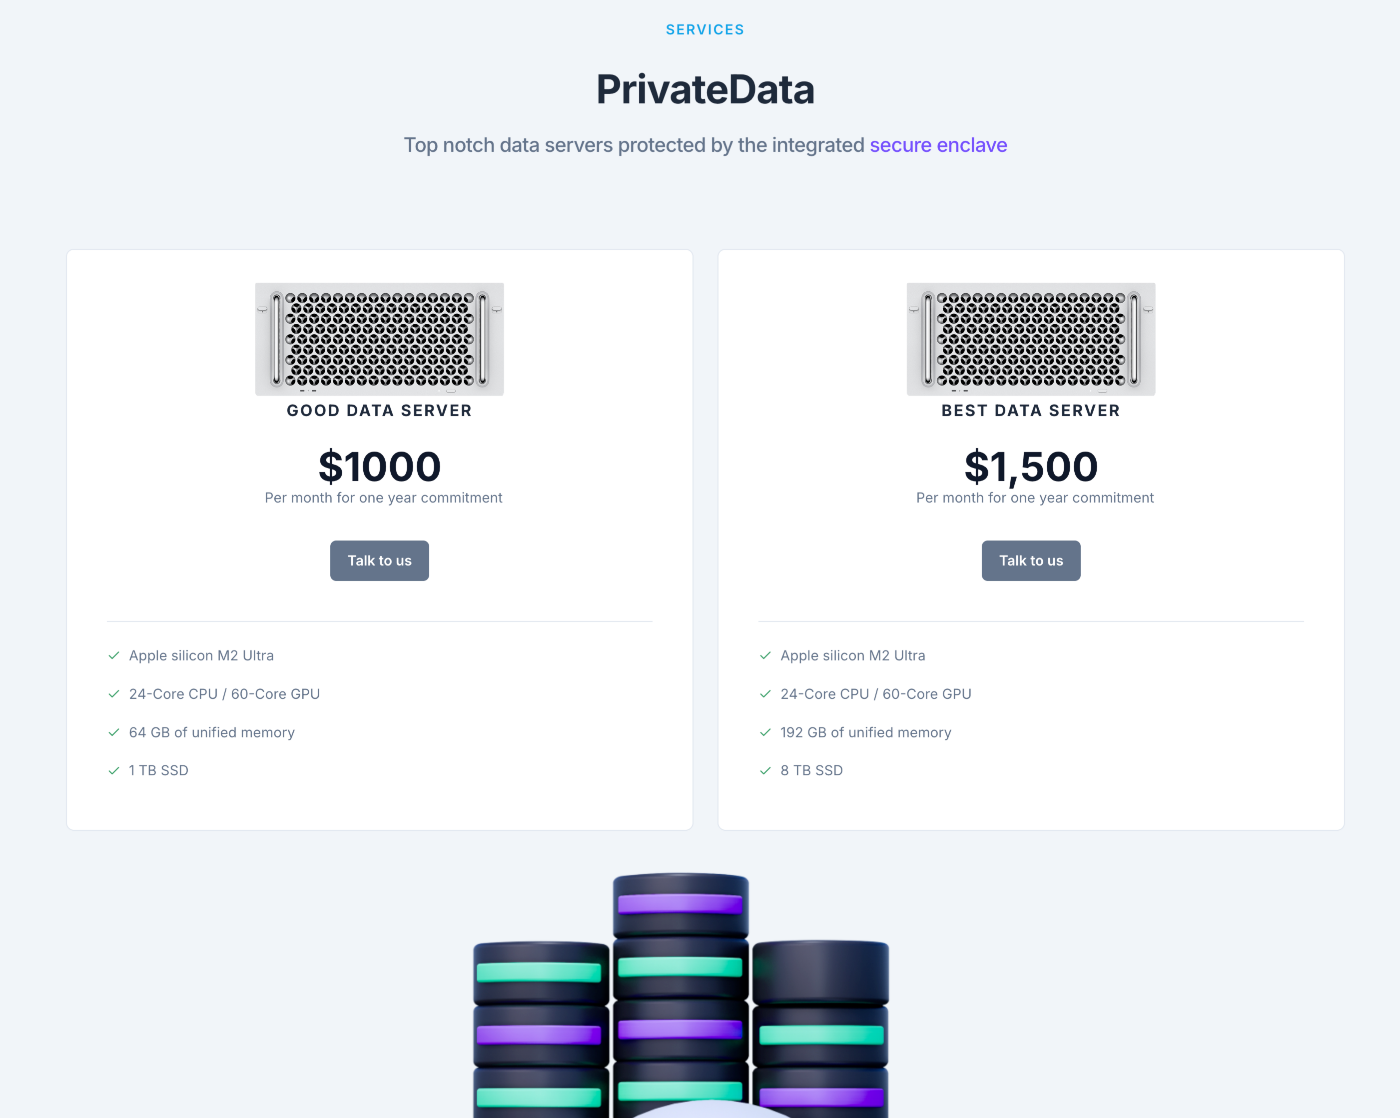Click checkmark beside 64 GB of unified memory
The height and width of the screenshot is (1118, 1400).
pos(114,732)
